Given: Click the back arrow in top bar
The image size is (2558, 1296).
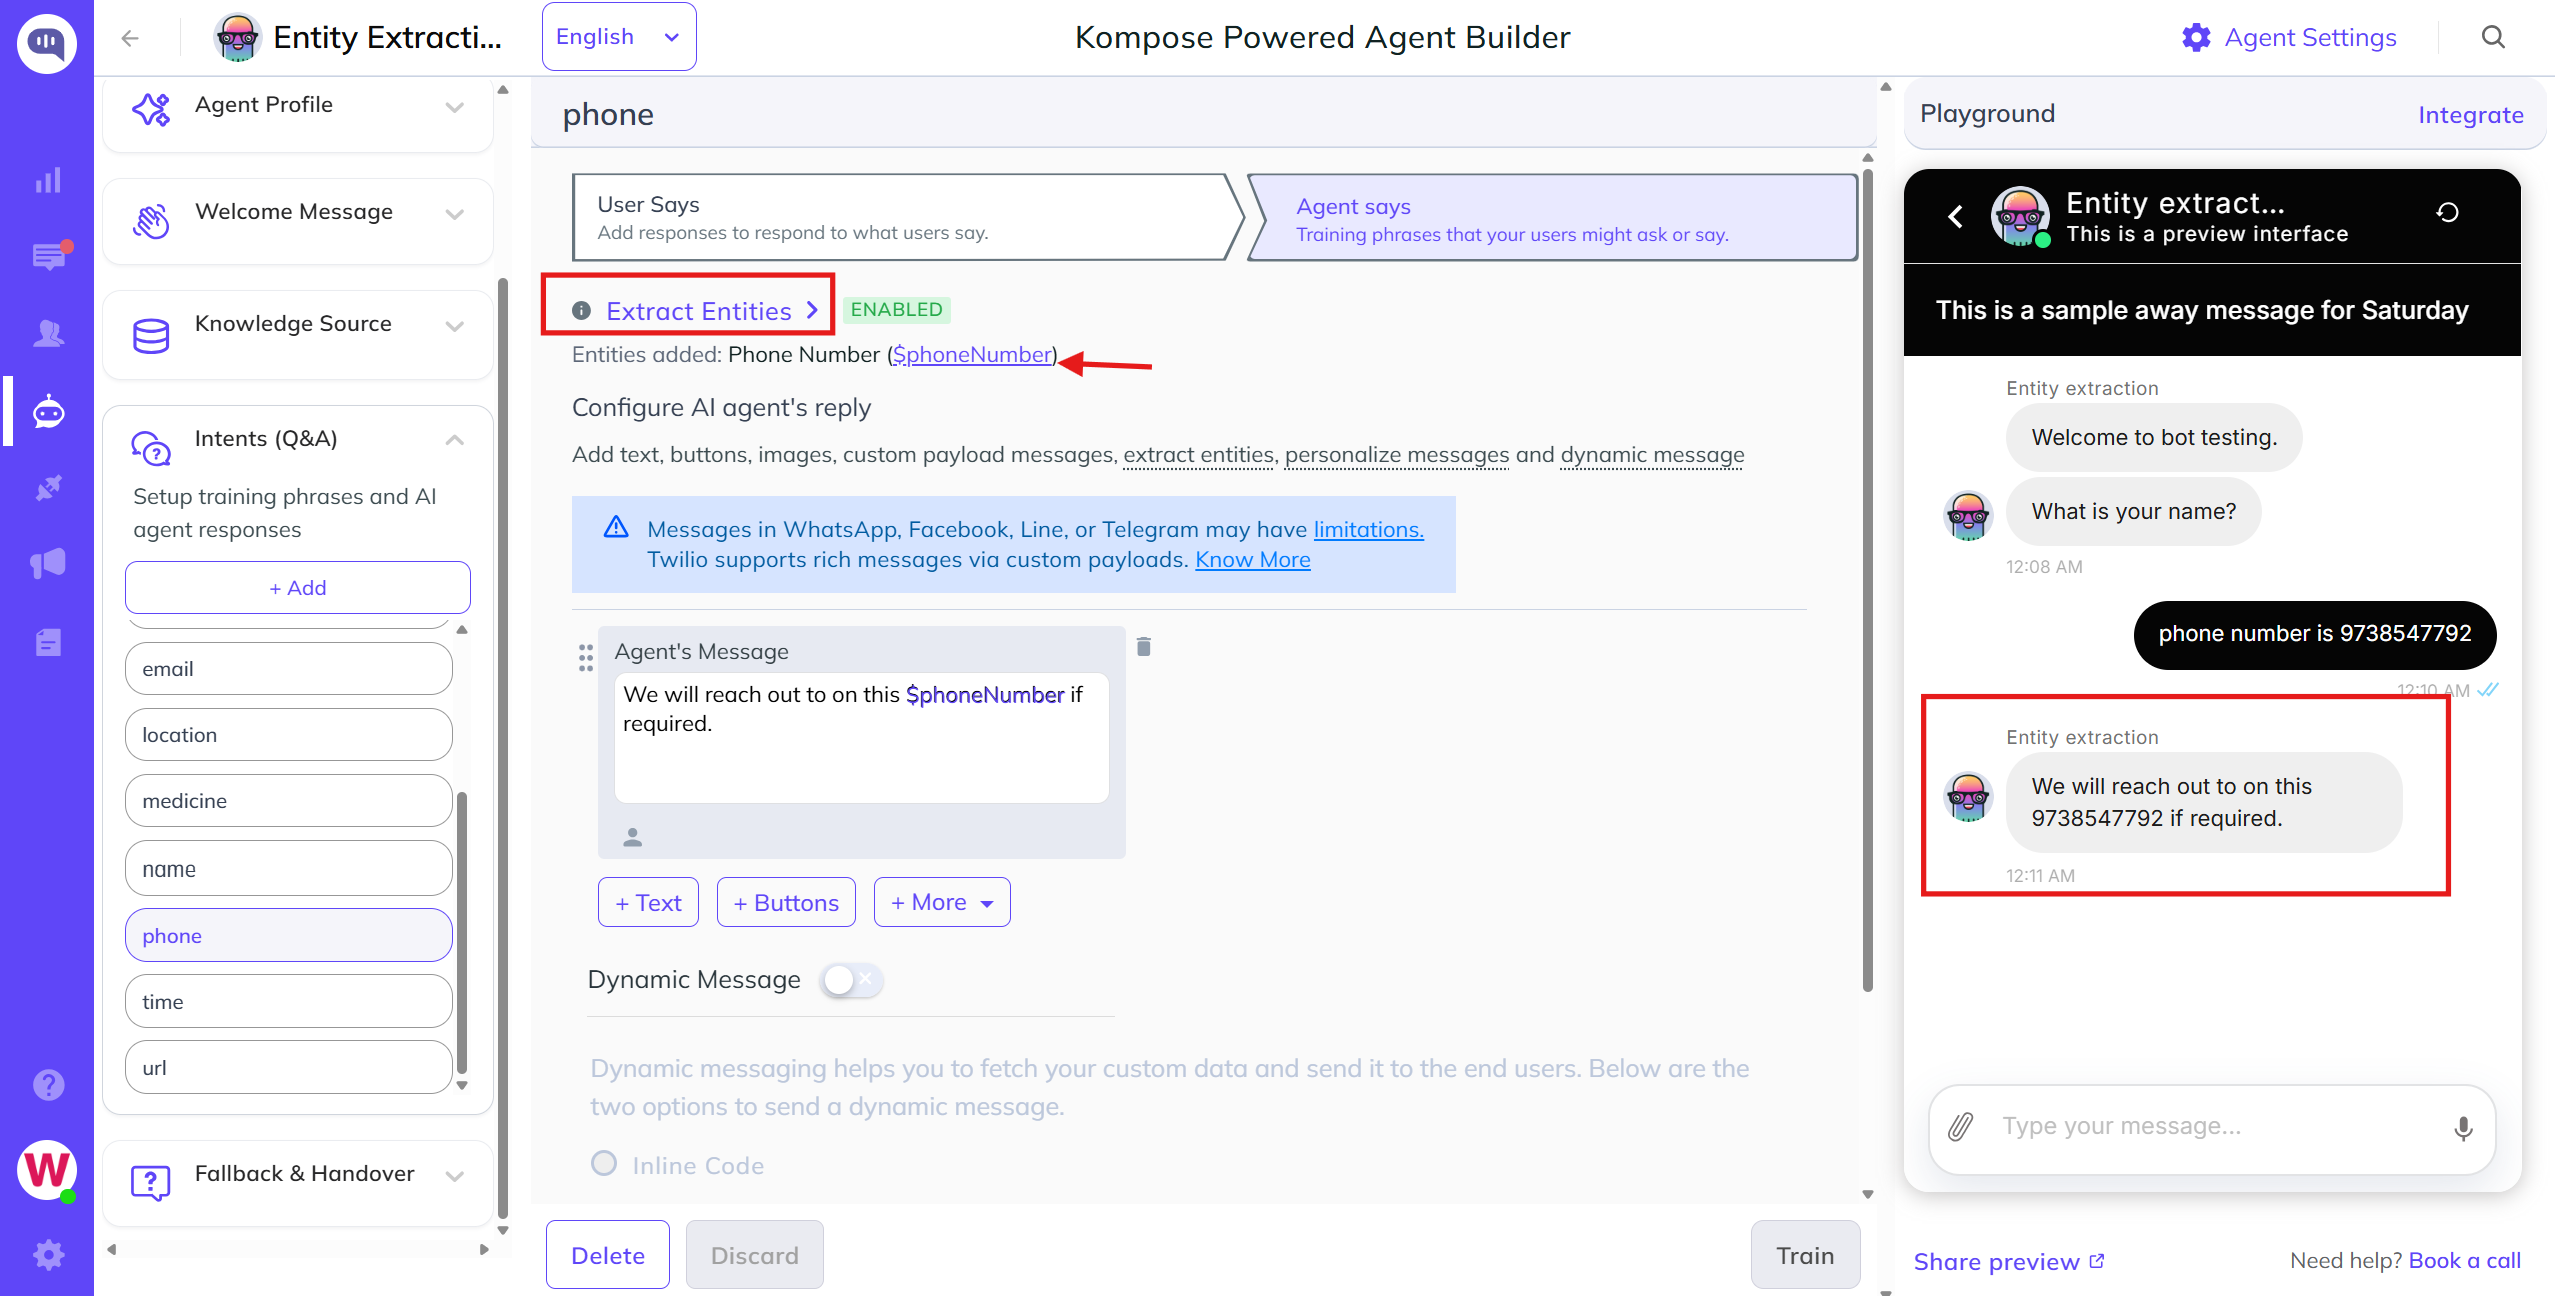Looking at the screenshot, I should click(x=130, y=38).
